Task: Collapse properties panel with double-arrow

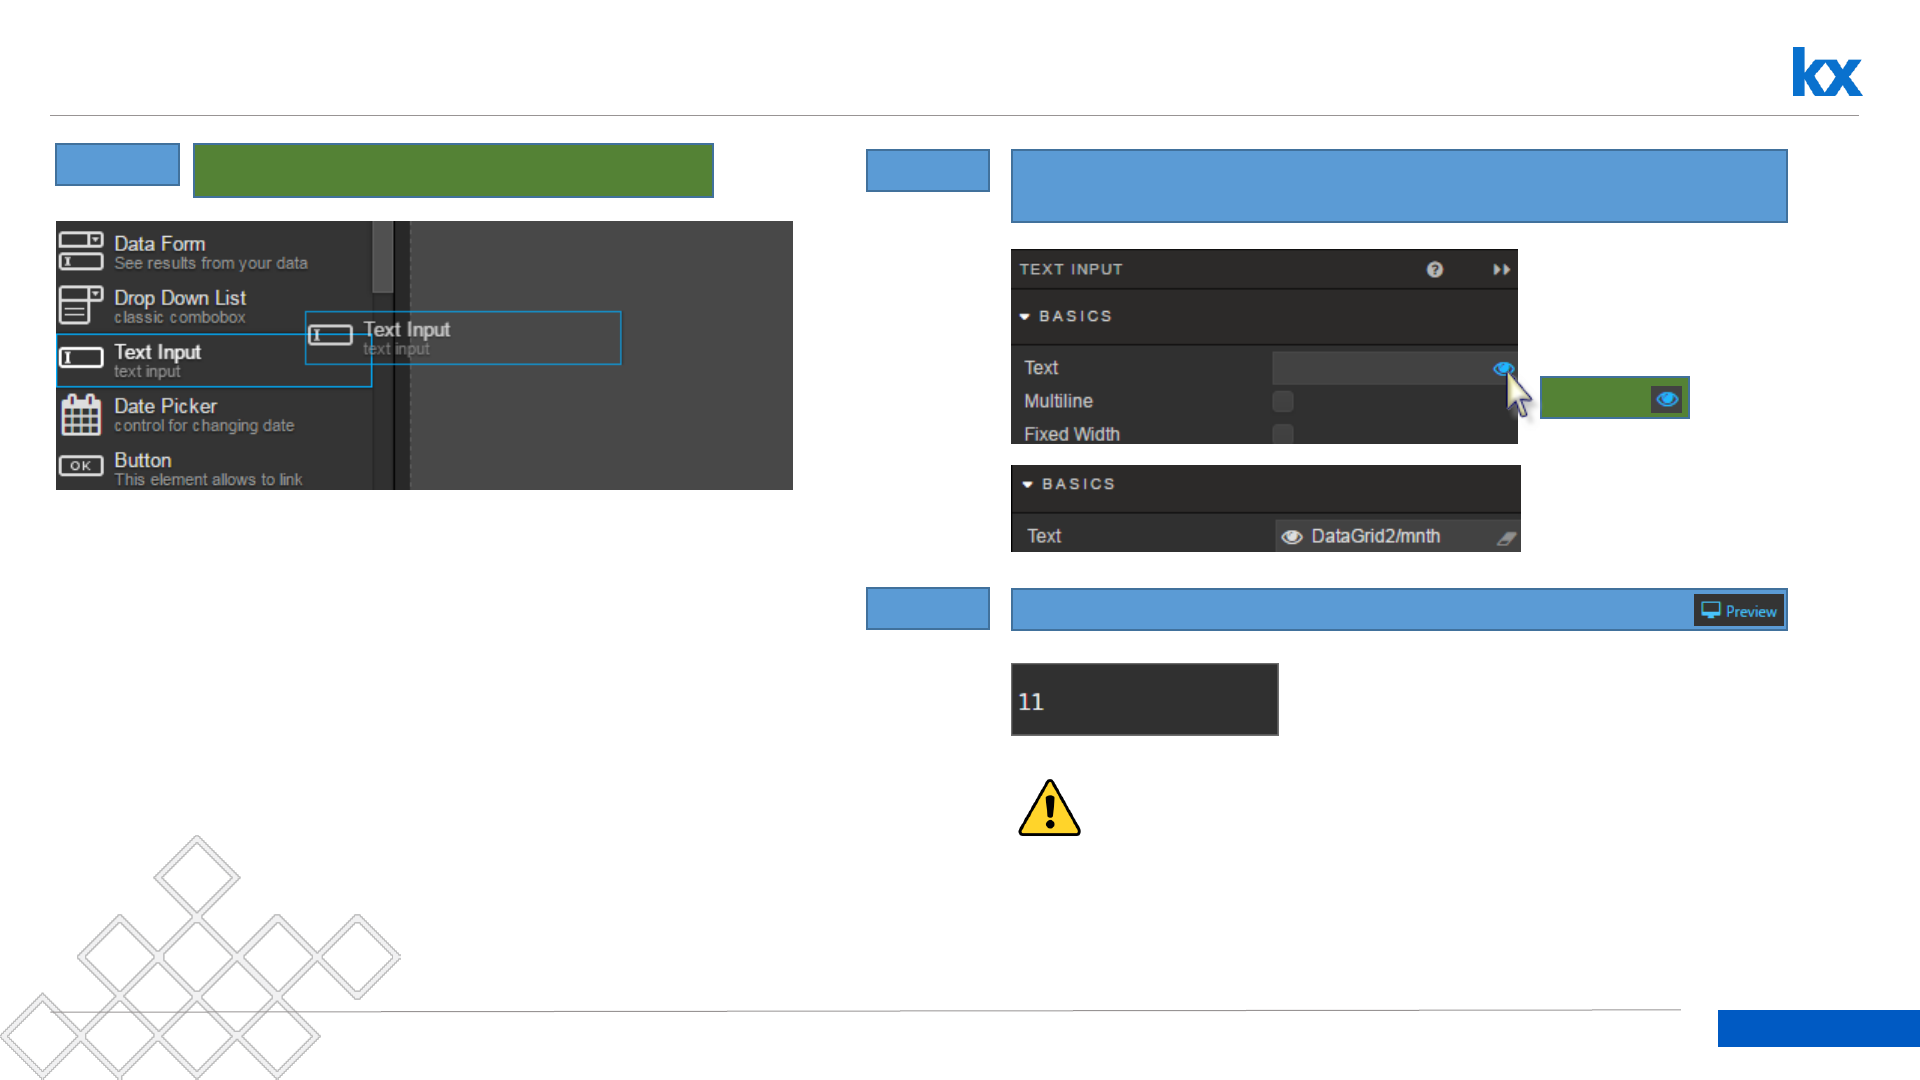Action: click(x=1501, y=270)
